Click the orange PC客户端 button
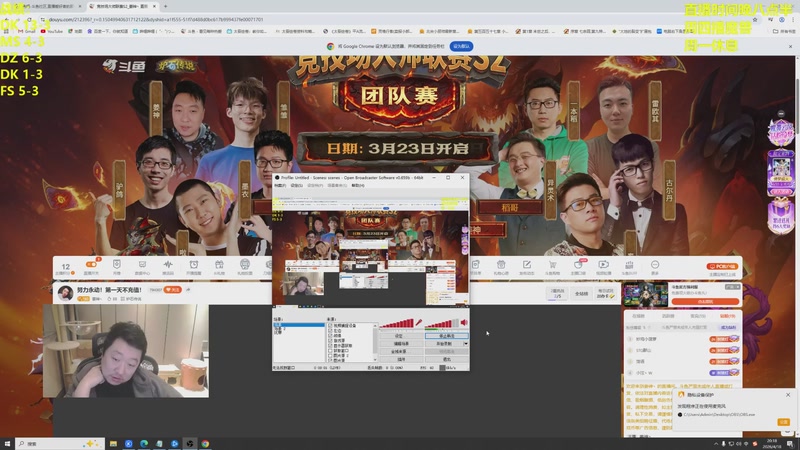The width and height of the screenshot is (800, 450). [722, 266]
